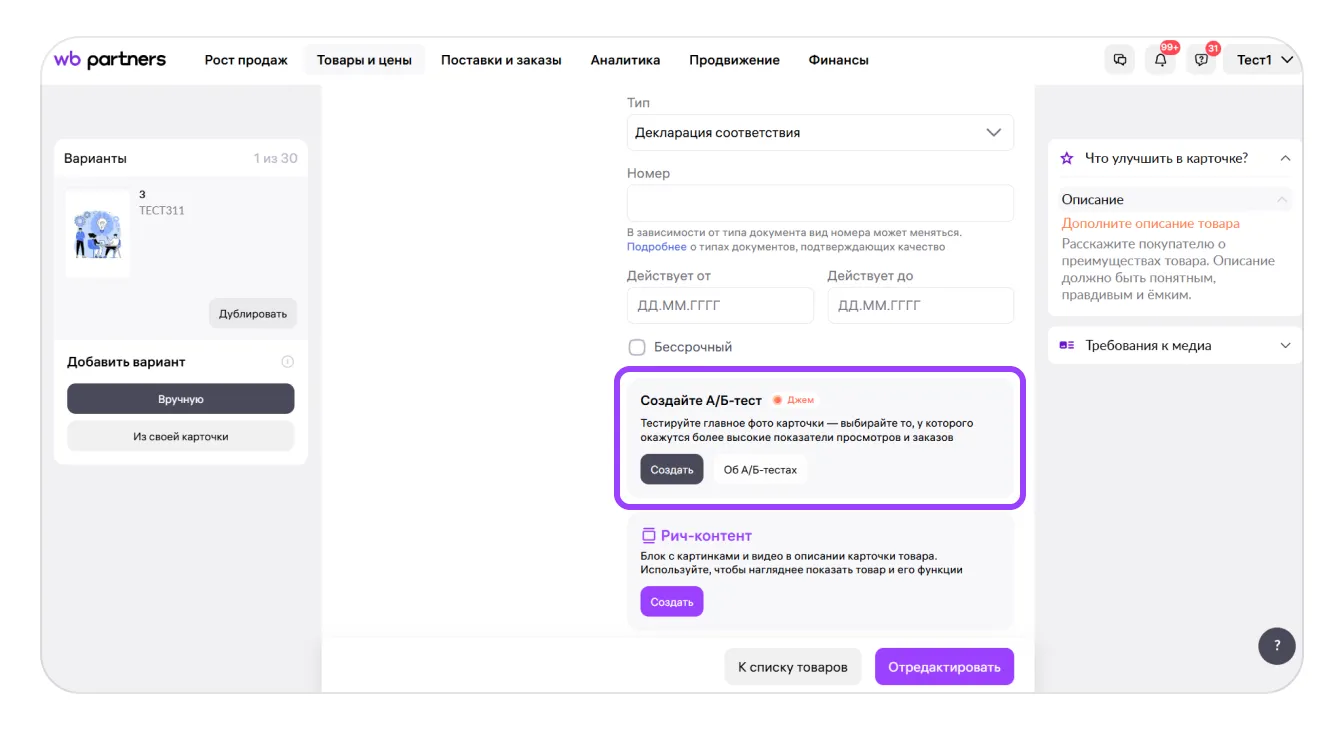Open the chat messages icon
Screen dimensions: 1344x730
pyautogui.click(x=1120, y=60)
